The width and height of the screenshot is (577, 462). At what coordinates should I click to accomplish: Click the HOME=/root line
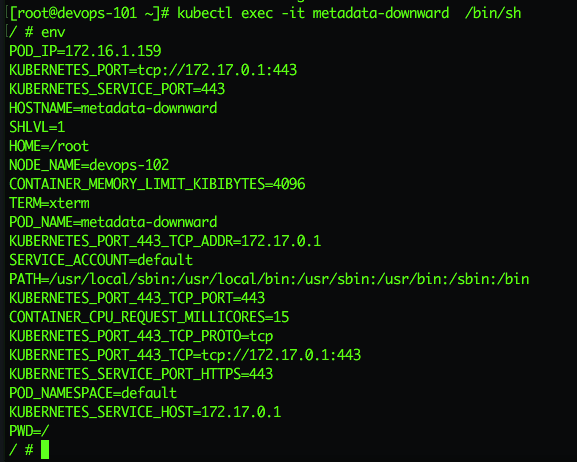pyautogui.click(x=49, y=146)
